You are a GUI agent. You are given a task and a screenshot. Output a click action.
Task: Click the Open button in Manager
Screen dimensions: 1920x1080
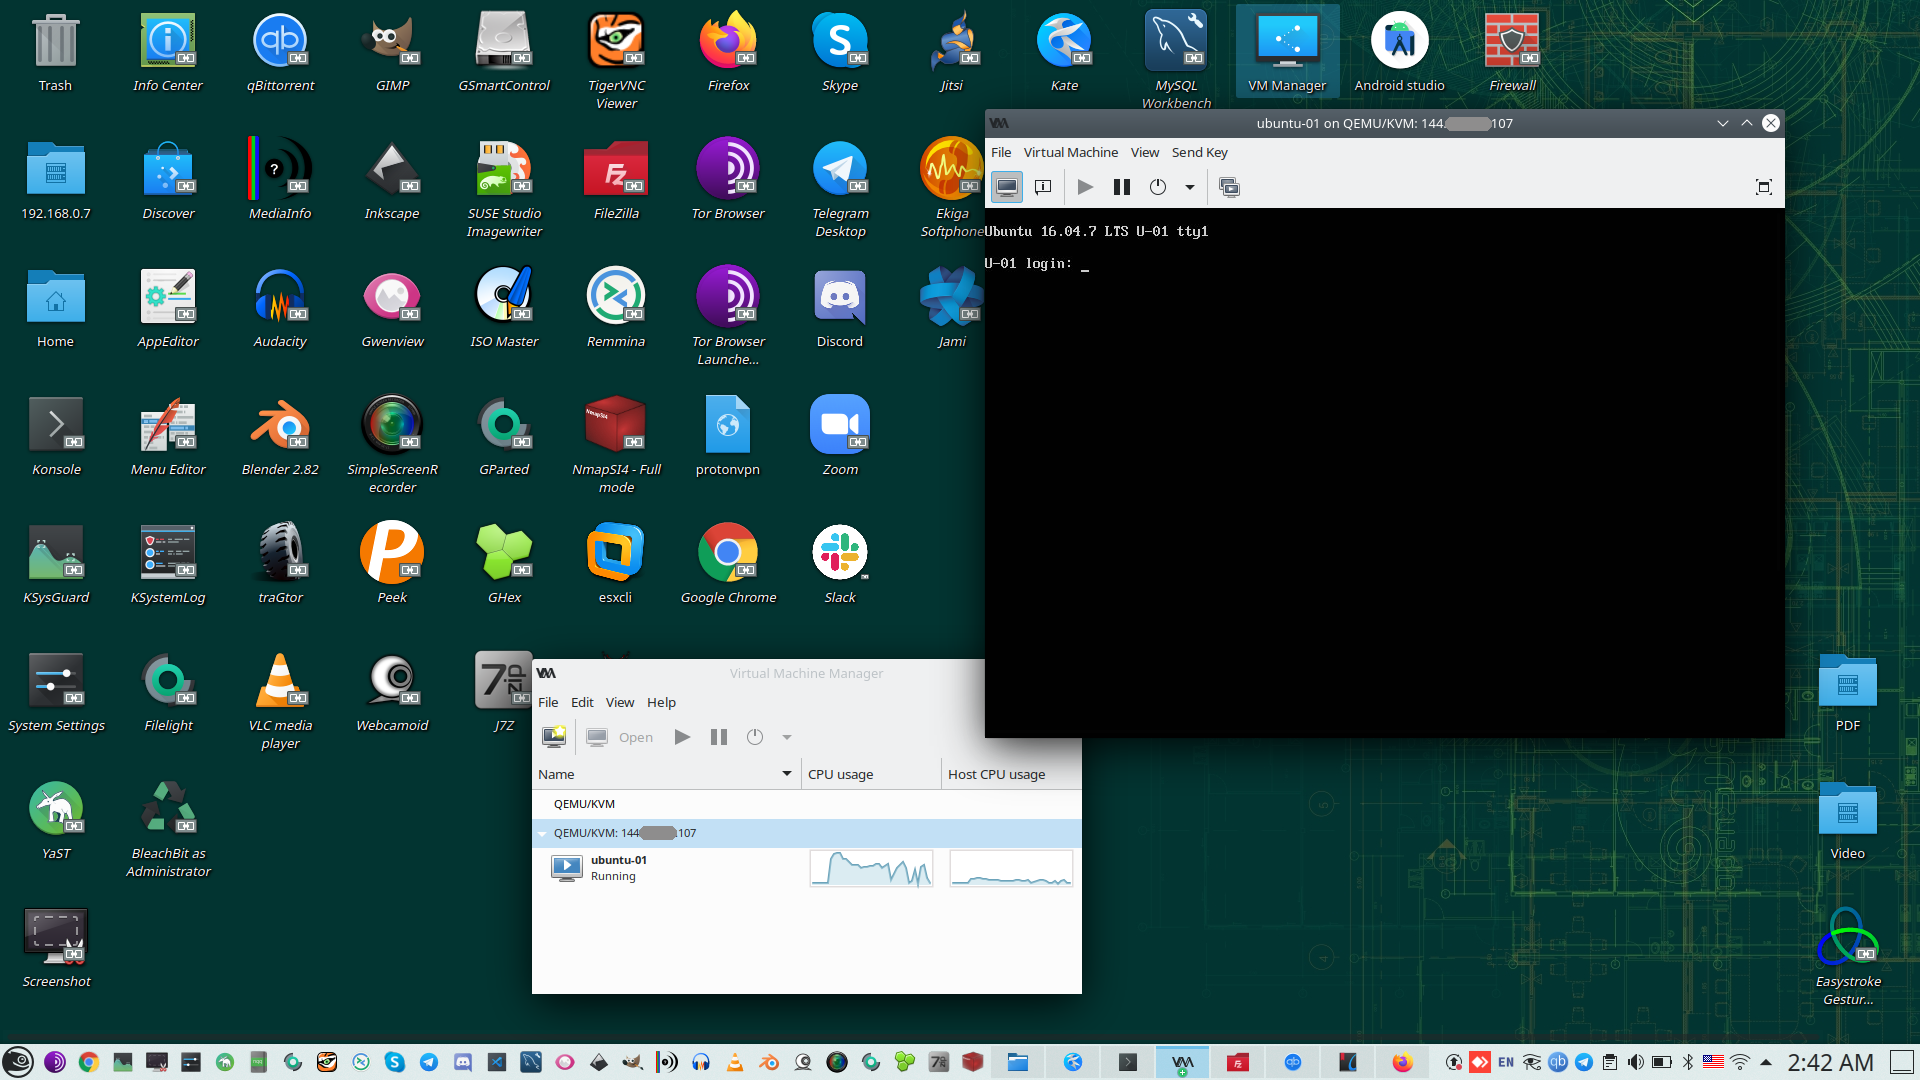click(x=620, y=737)
